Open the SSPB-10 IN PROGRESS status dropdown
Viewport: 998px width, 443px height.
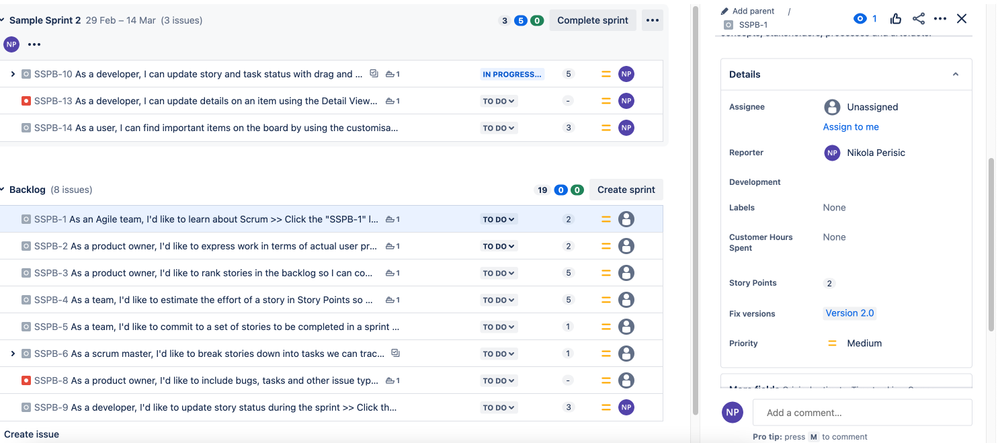pyautogui.click(x=512, y=74)
